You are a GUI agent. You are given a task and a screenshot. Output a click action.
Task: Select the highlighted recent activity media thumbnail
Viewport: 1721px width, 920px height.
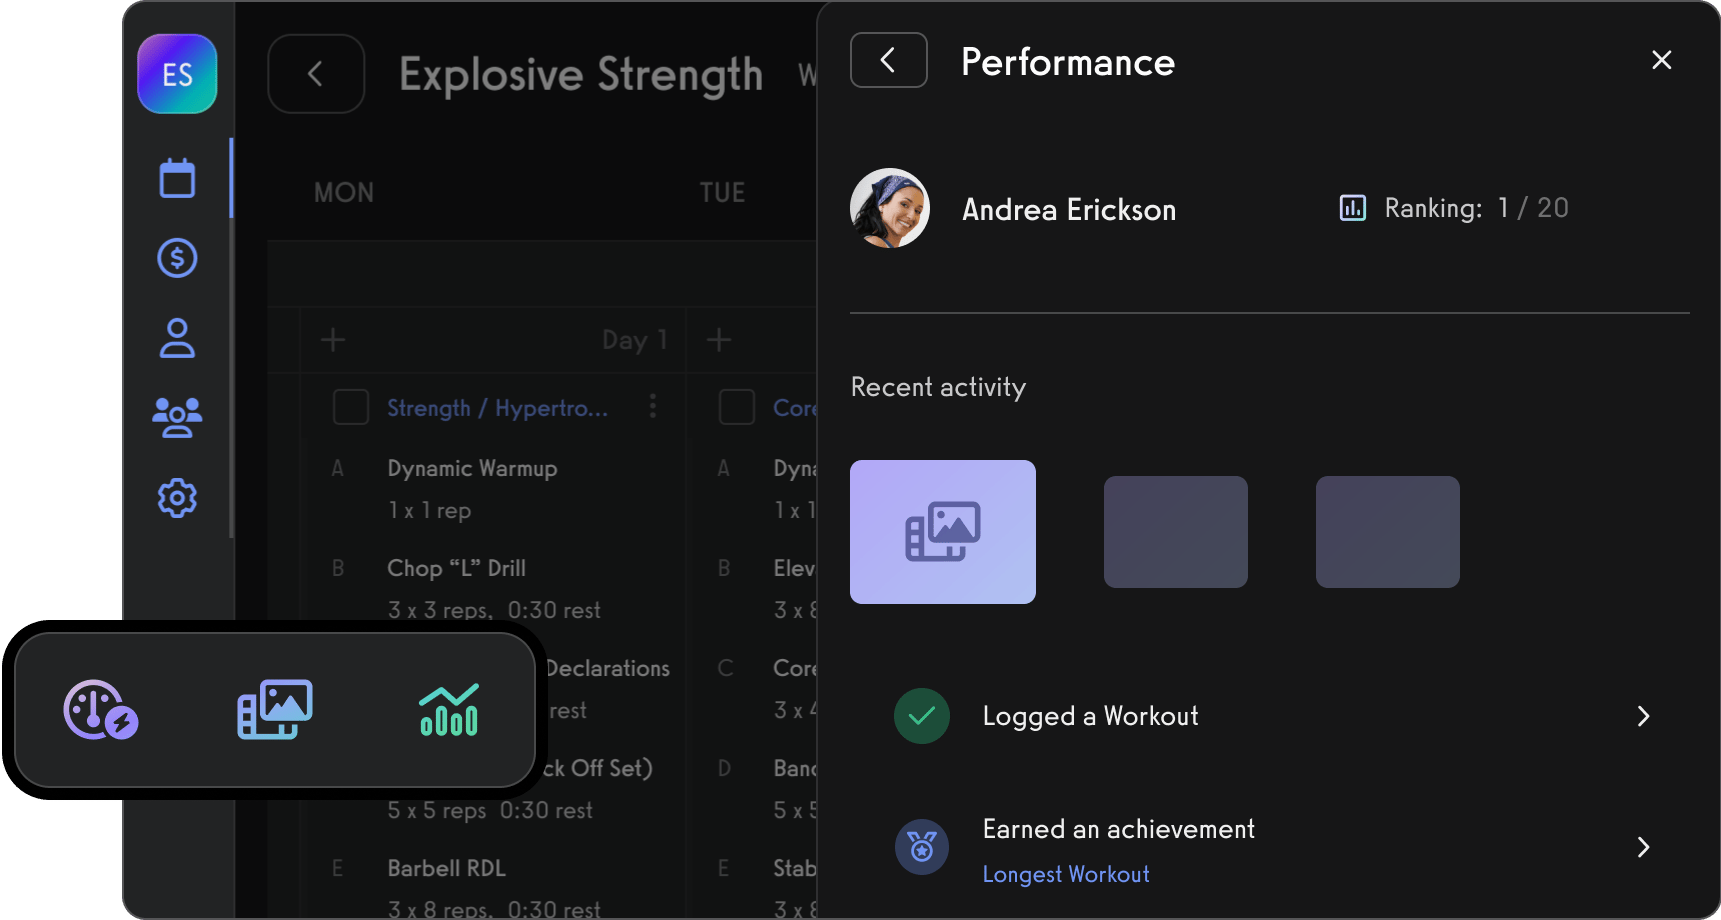(942, 531)
